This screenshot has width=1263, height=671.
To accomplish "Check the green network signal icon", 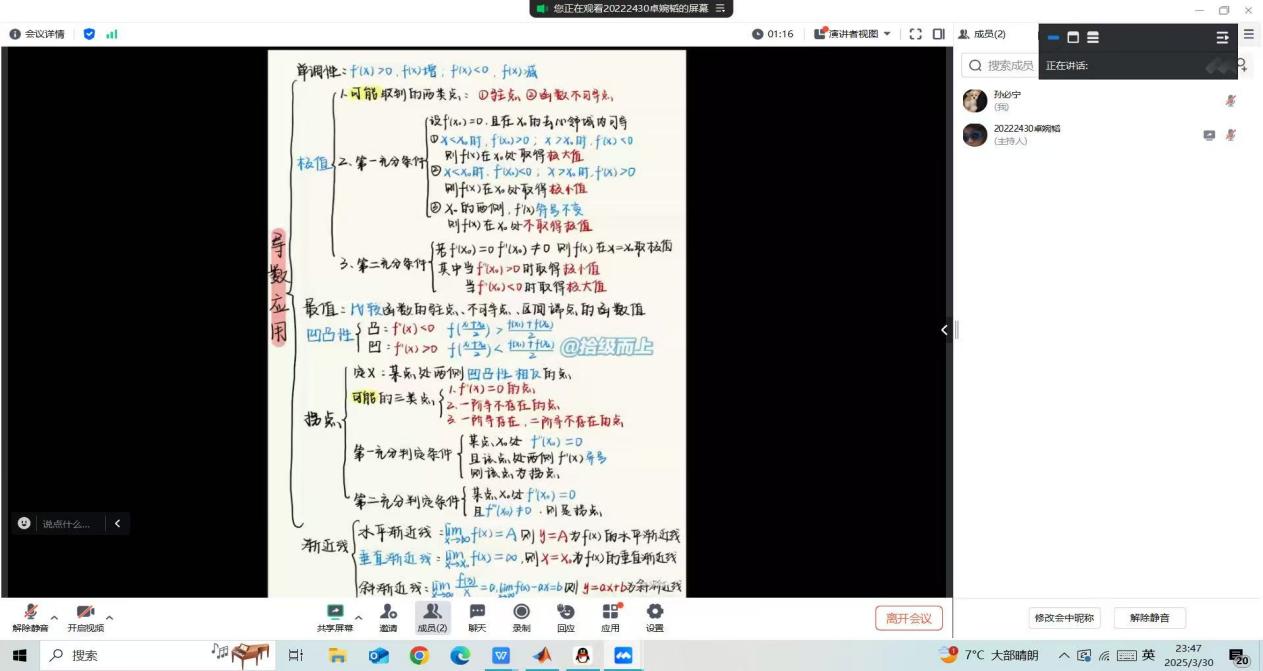I will coord(112,34).
